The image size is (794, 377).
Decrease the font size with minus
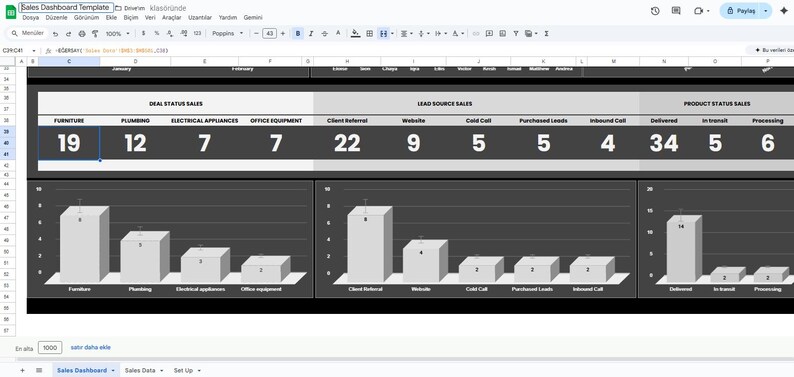click(256, 33)
